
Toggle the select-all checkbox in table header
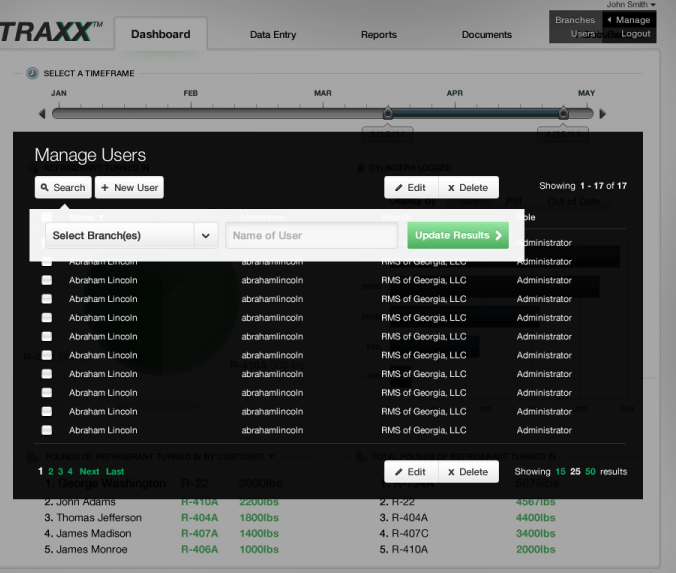tap(46, 216)
